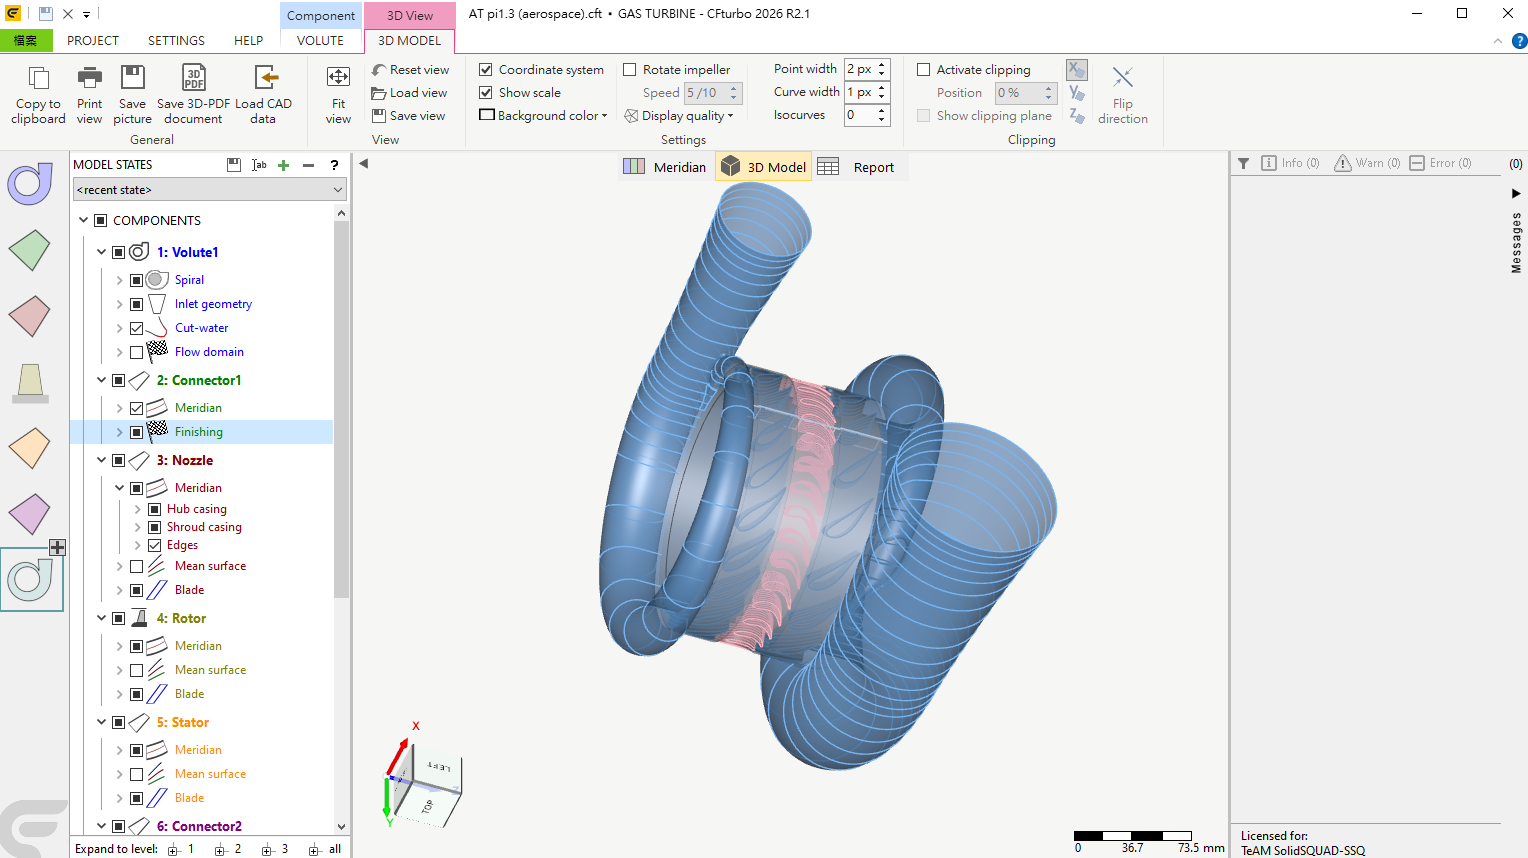The image size is (1528, 858).
Task: Click the add component plus icon in sidebar
Action: click(x=58, y=547)
